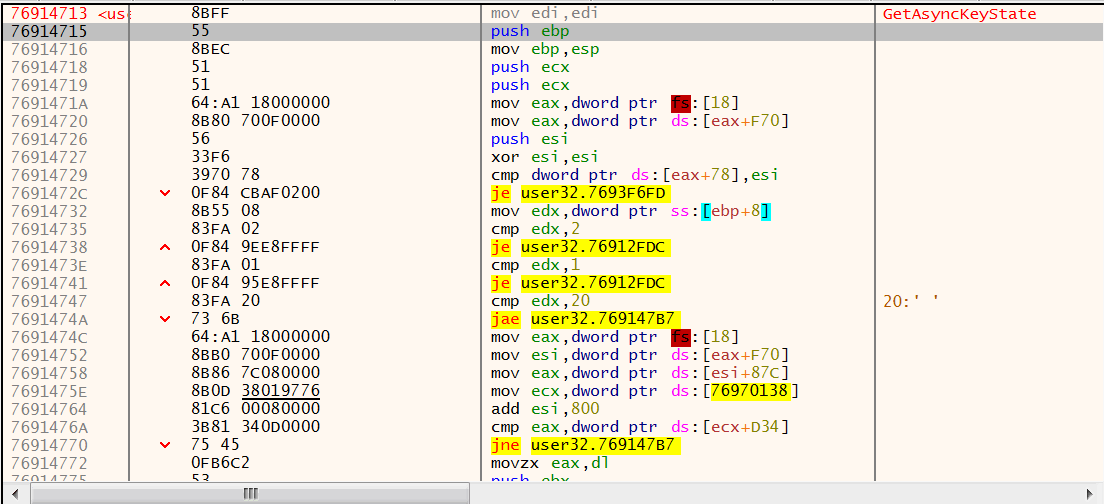Click the bytes 81C6 00080000
This screenshot has height=504, width=1104.
[255, 408]
